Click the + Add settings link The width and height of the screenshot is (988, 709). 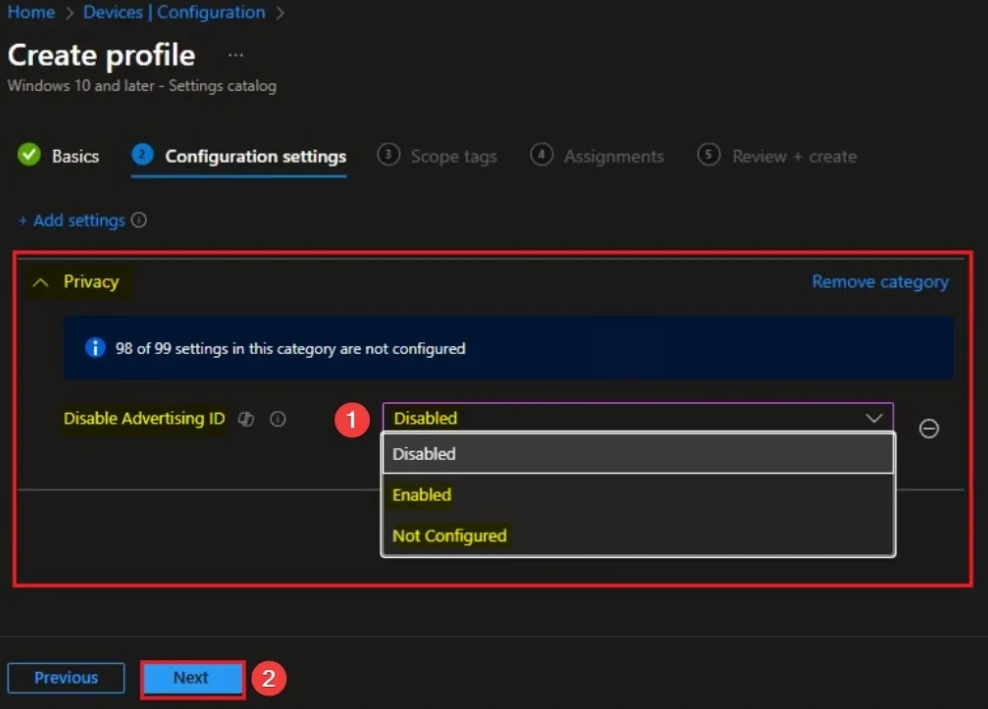(72, 221)
